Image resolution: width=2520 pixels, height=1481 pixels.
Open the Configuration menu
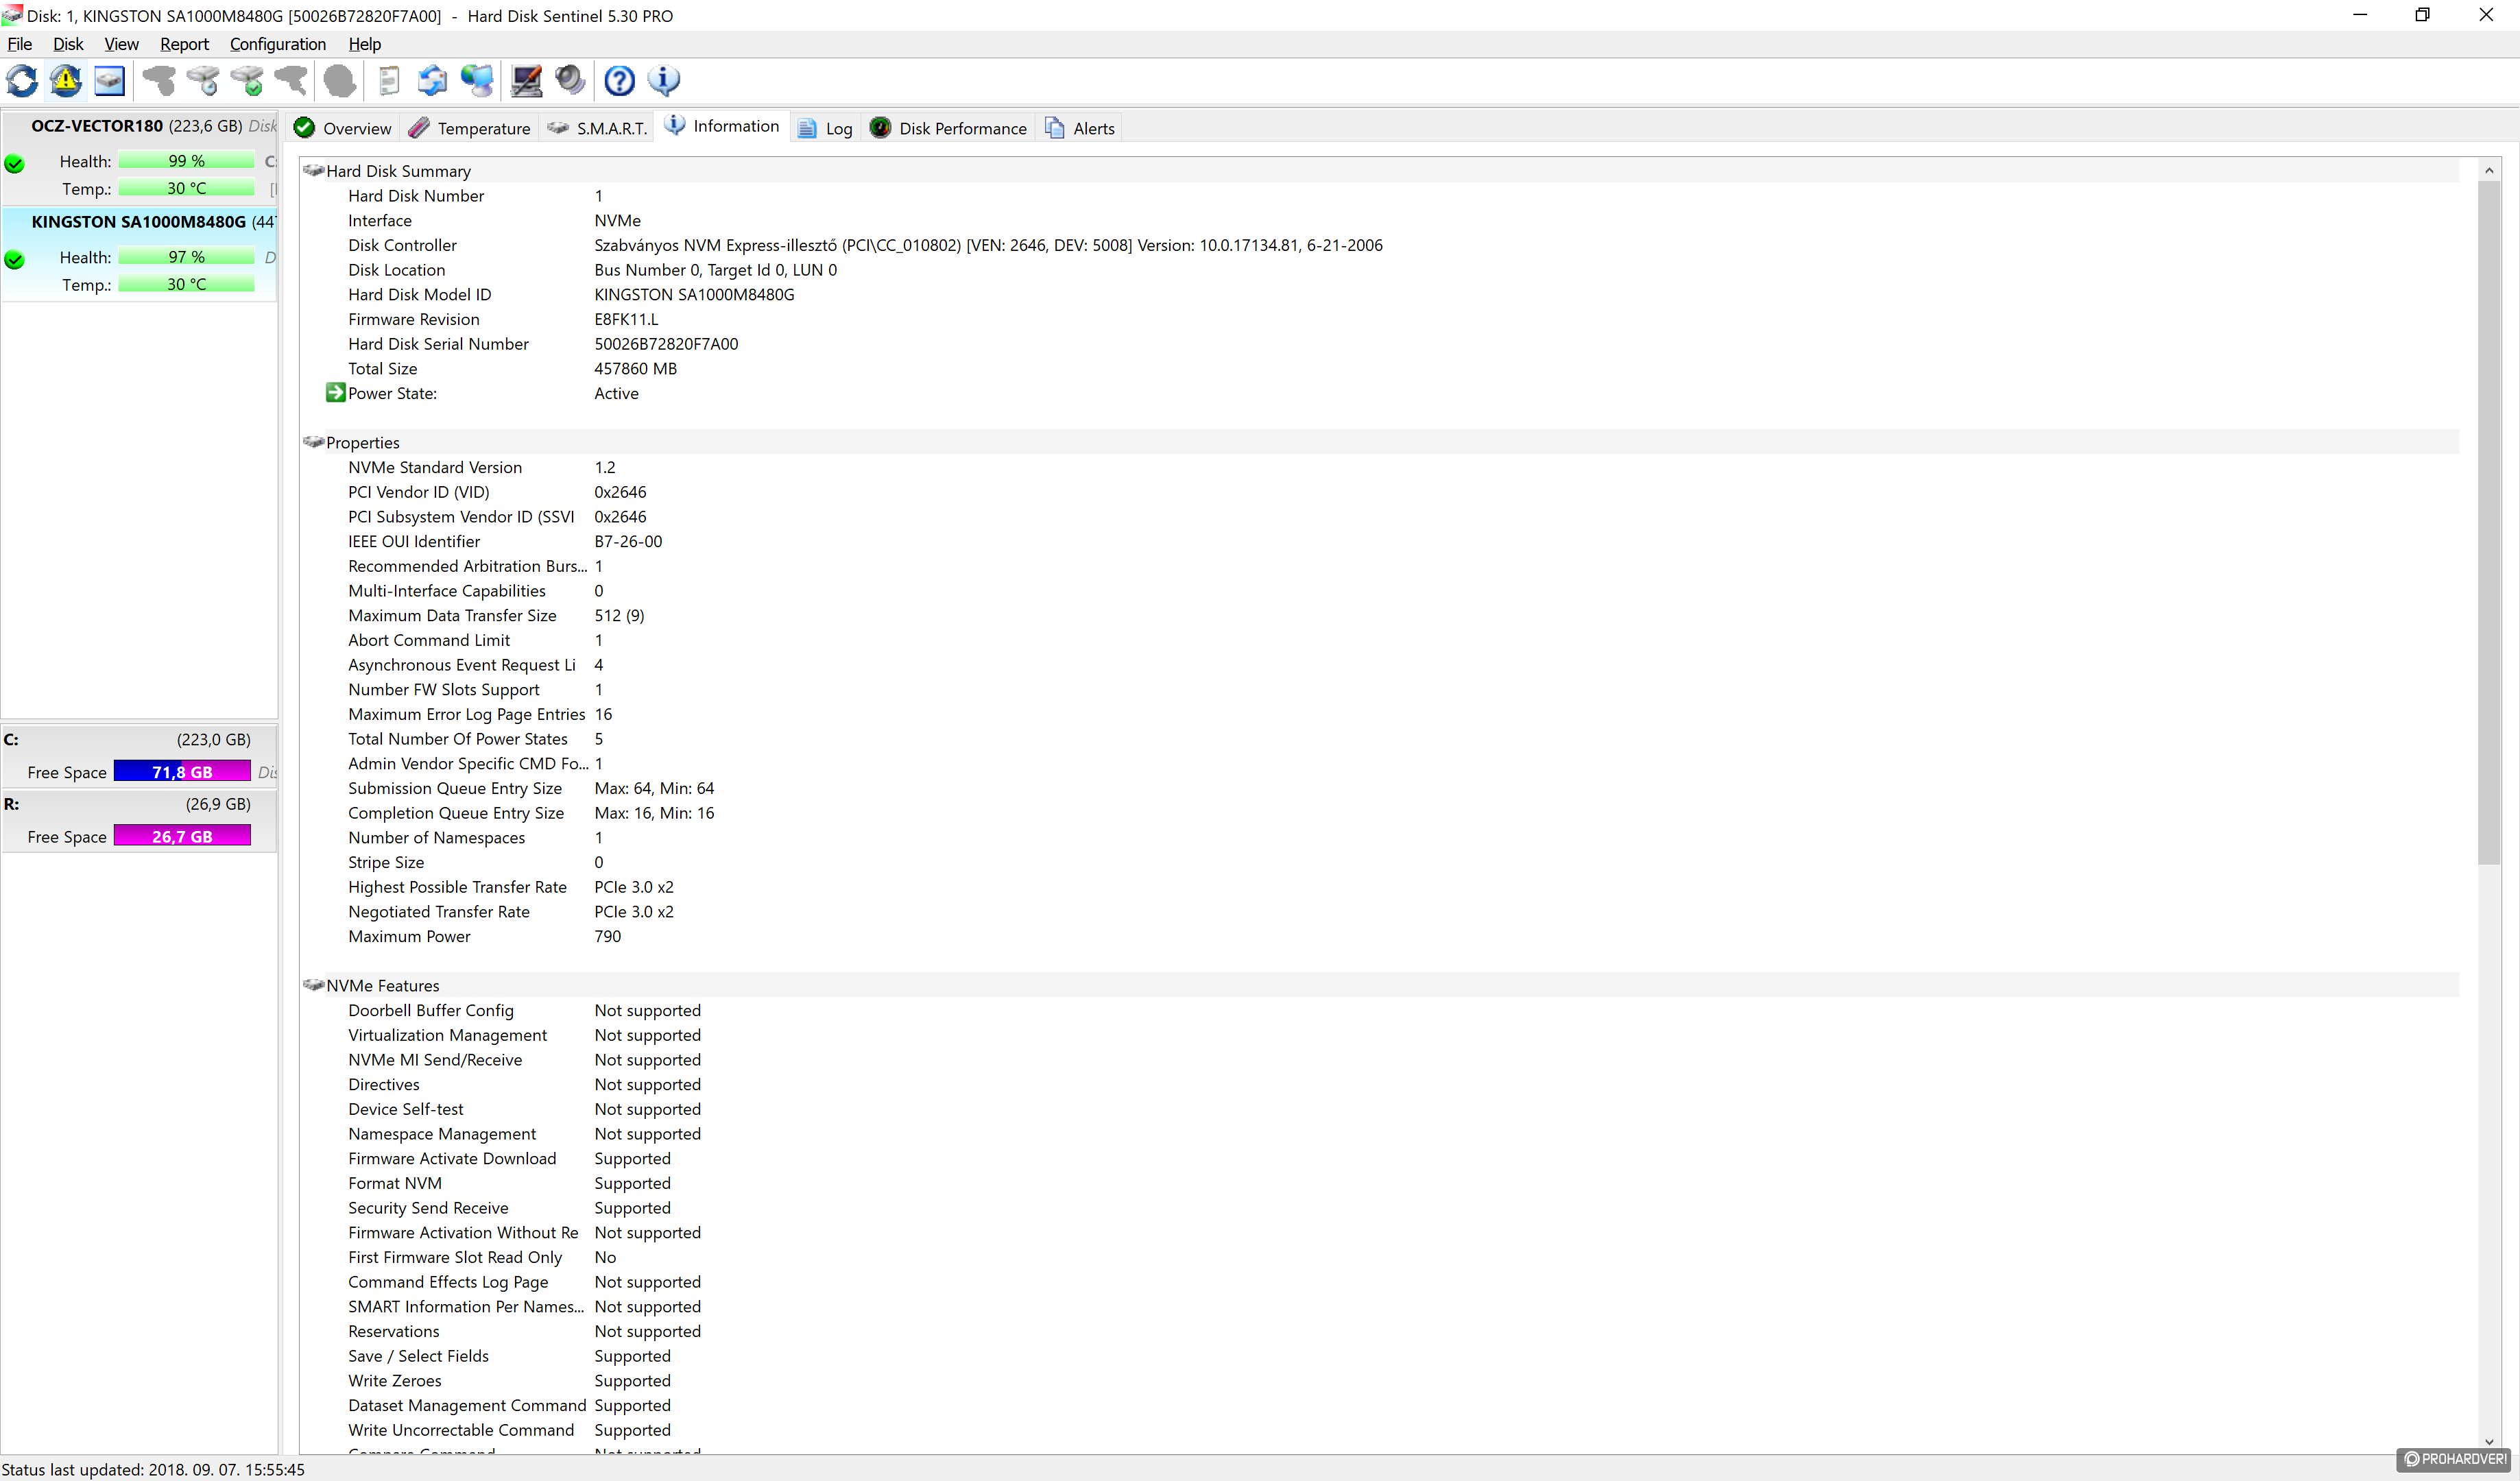(x=277, y=44)
